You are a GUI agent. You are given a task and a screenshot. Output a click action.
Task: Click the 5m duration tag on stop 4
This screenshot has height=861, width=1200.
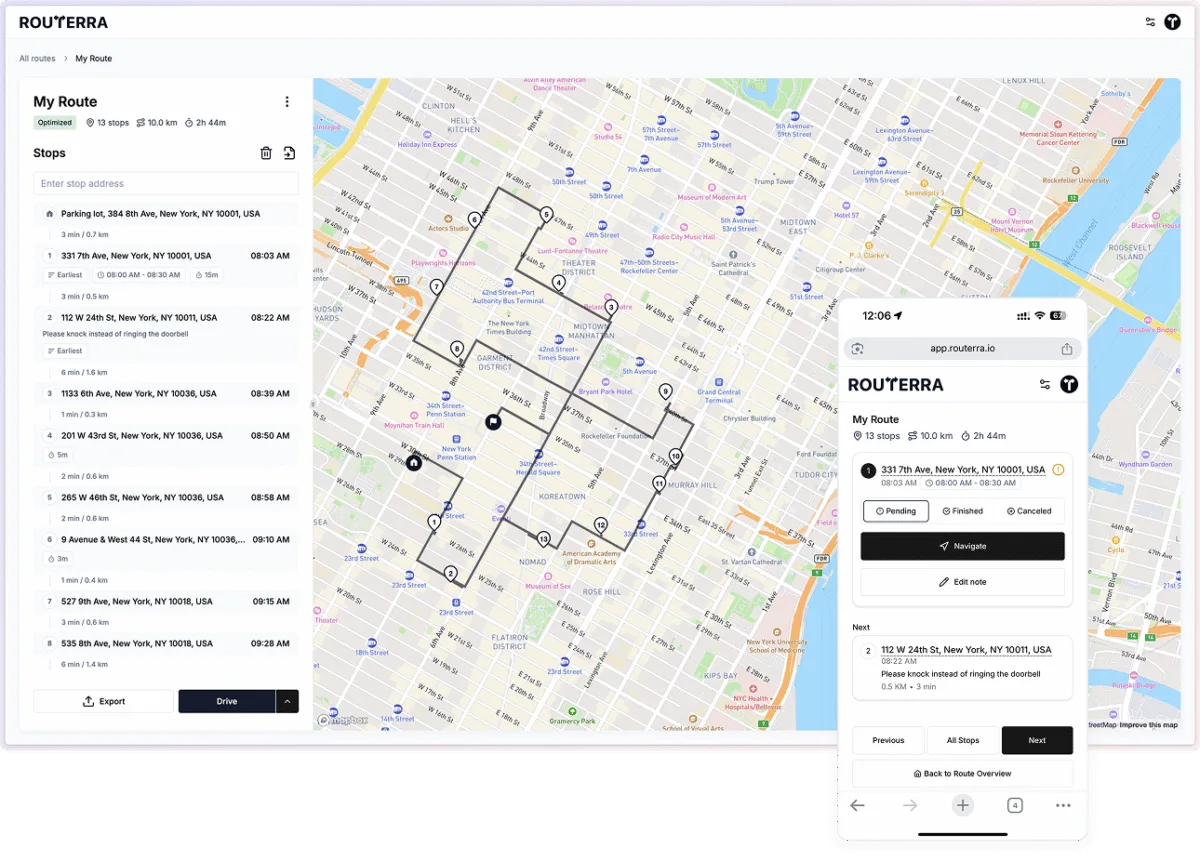[57, 455]
